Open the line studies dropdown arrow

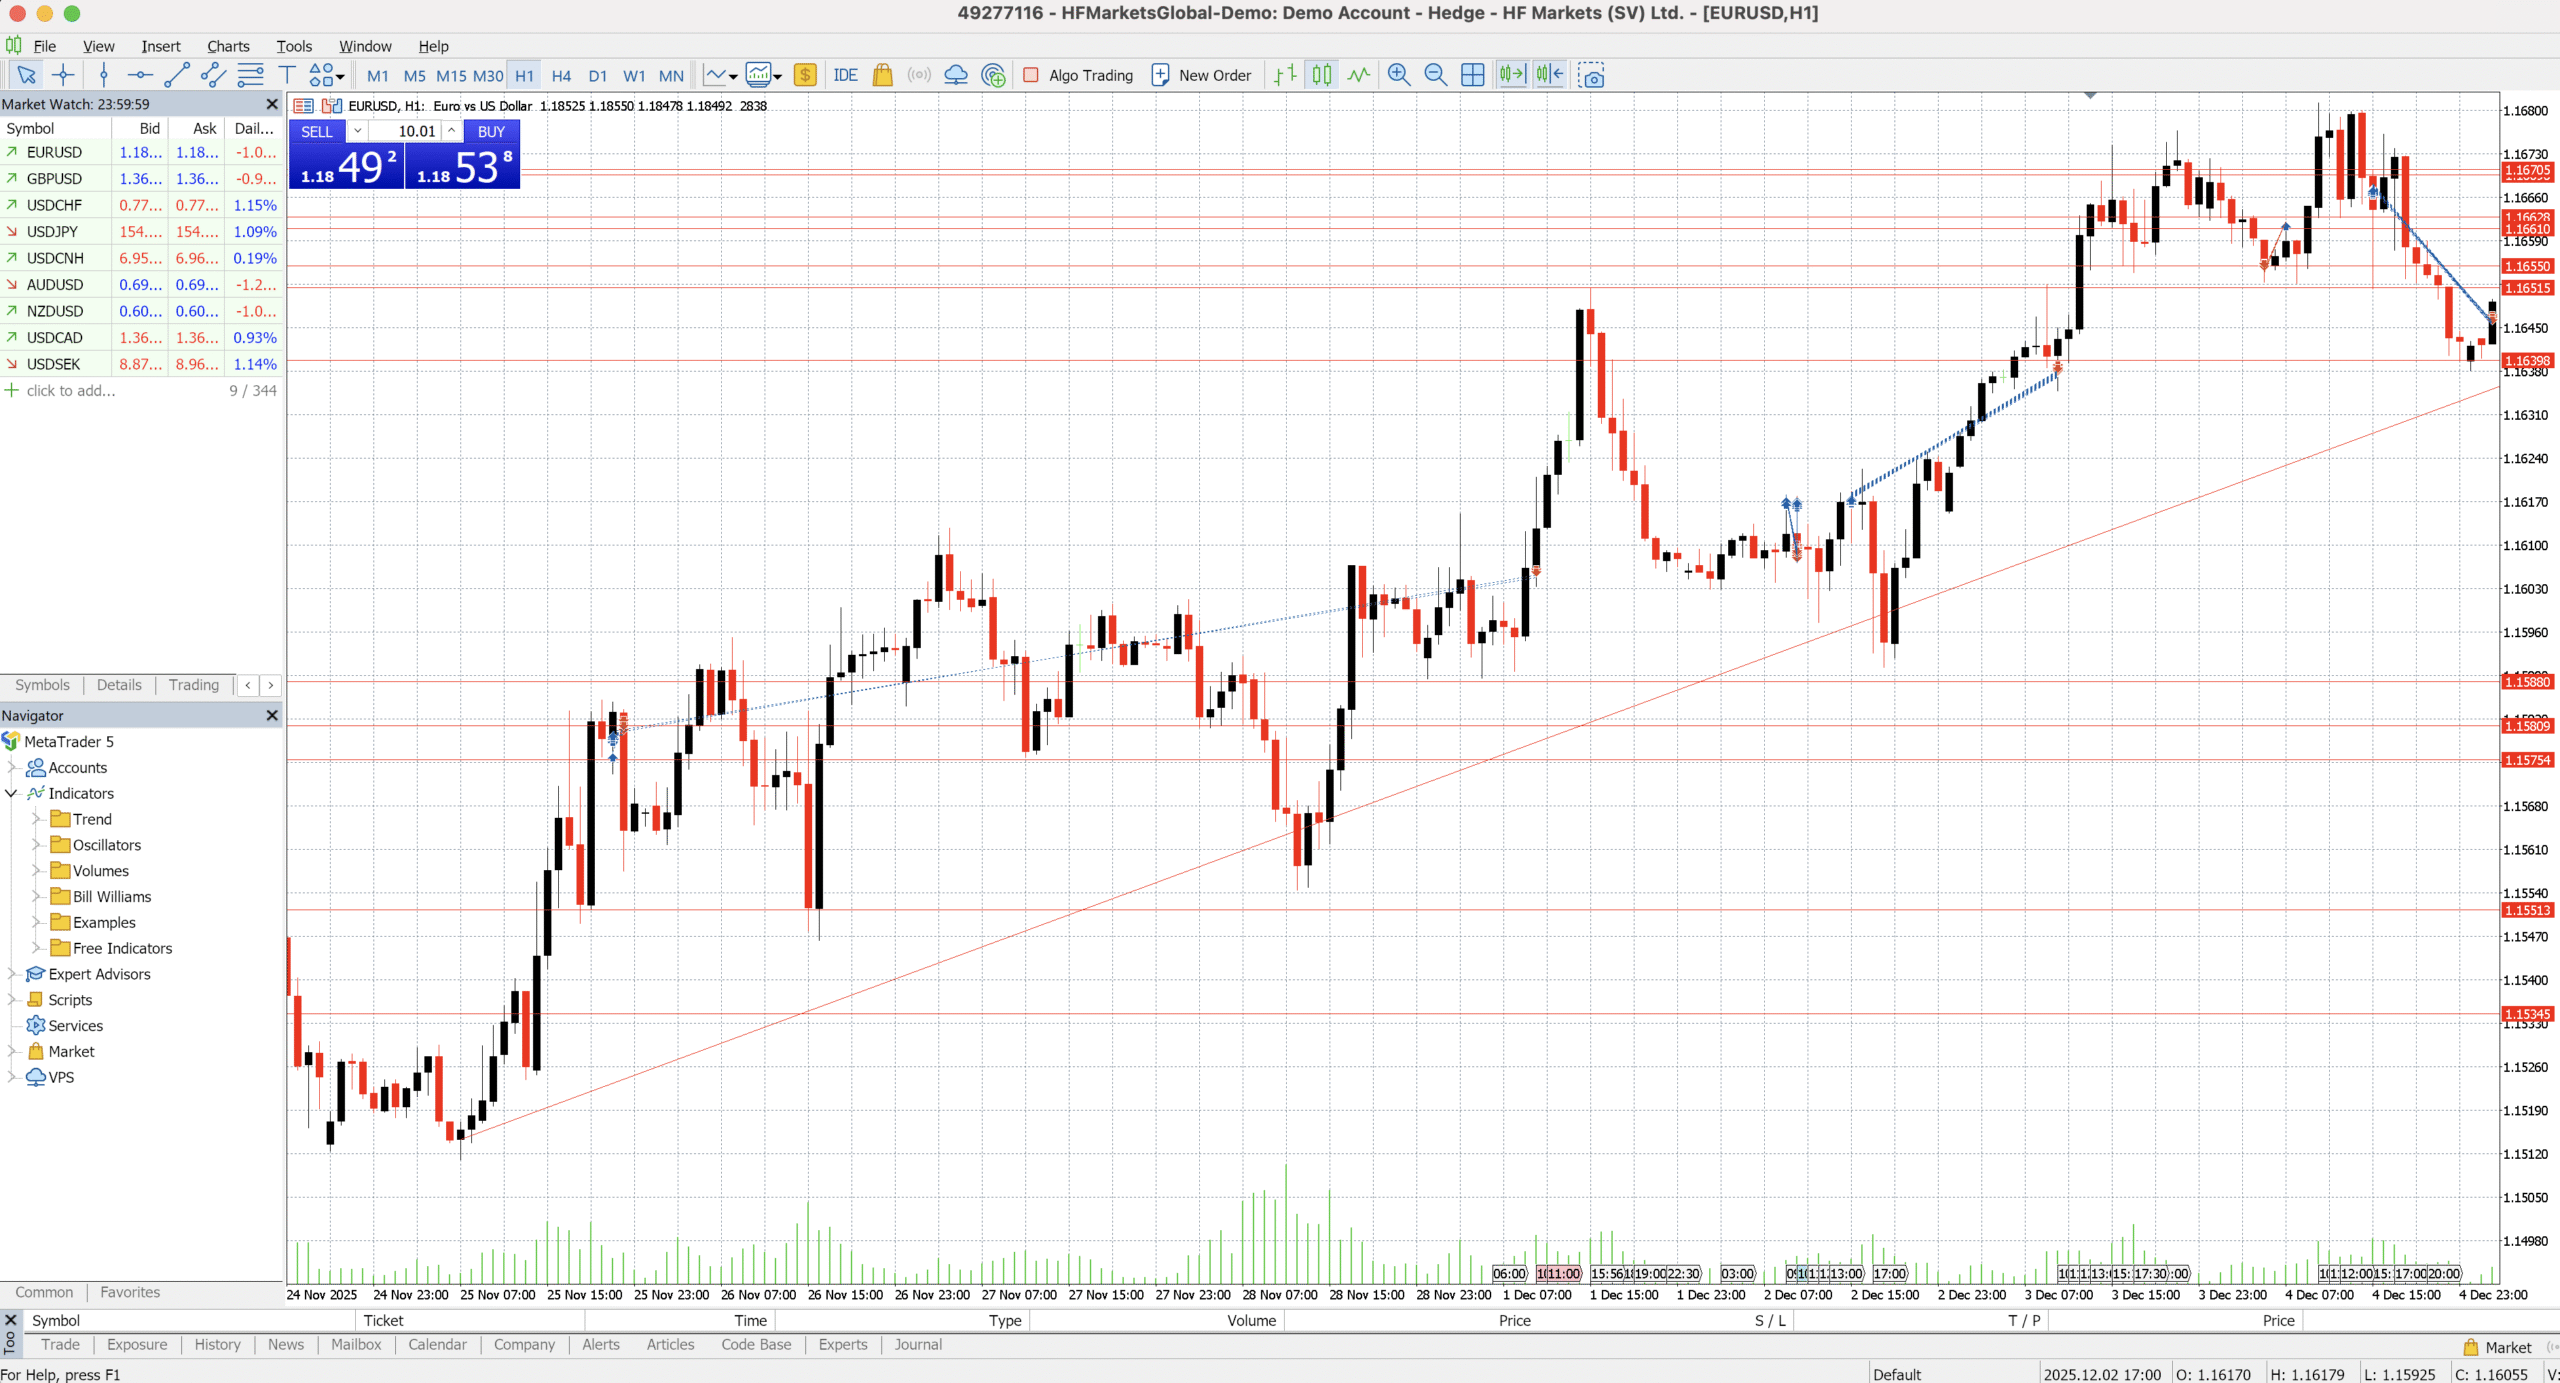pos(340,75)
